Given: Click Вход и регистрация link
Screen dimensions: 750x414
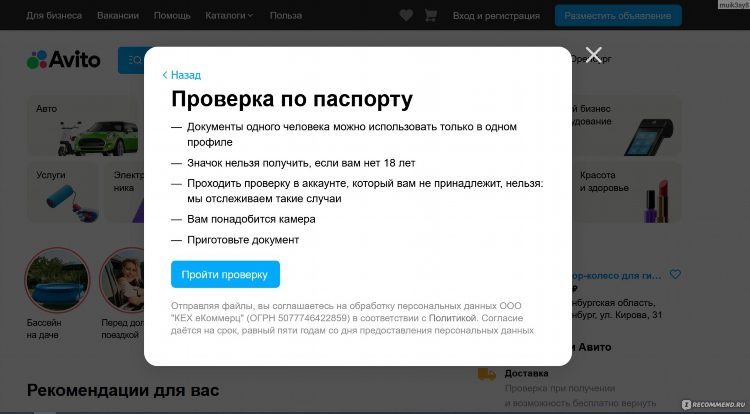Looking at the screenshot, I should (x=496, y=16).
